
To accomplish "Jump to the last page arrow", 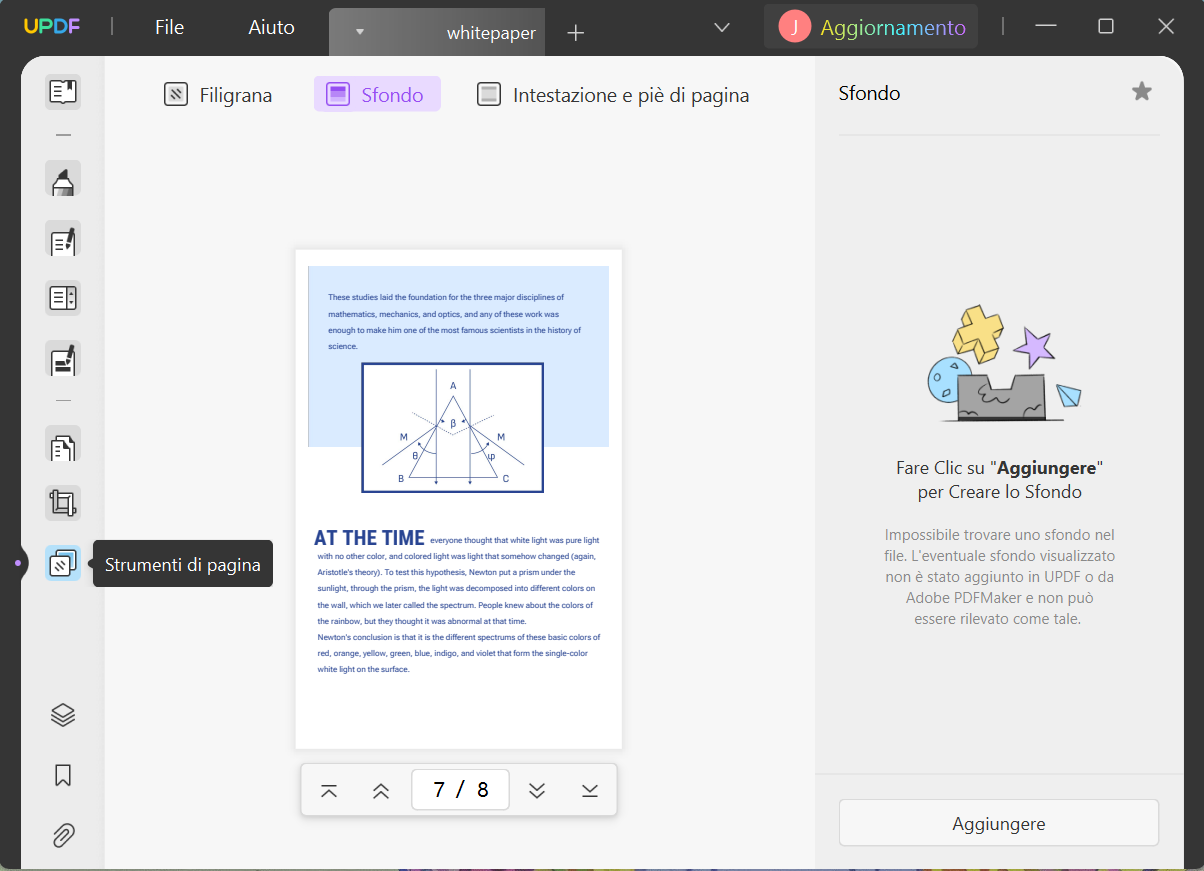I will 590,790.
